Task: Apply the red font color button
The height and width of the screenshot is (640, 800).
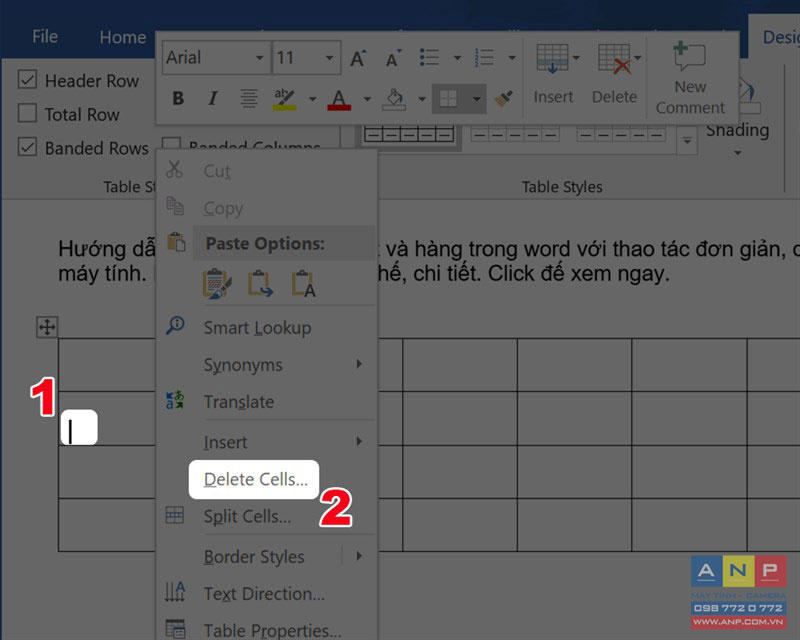Action: (339, 99)
